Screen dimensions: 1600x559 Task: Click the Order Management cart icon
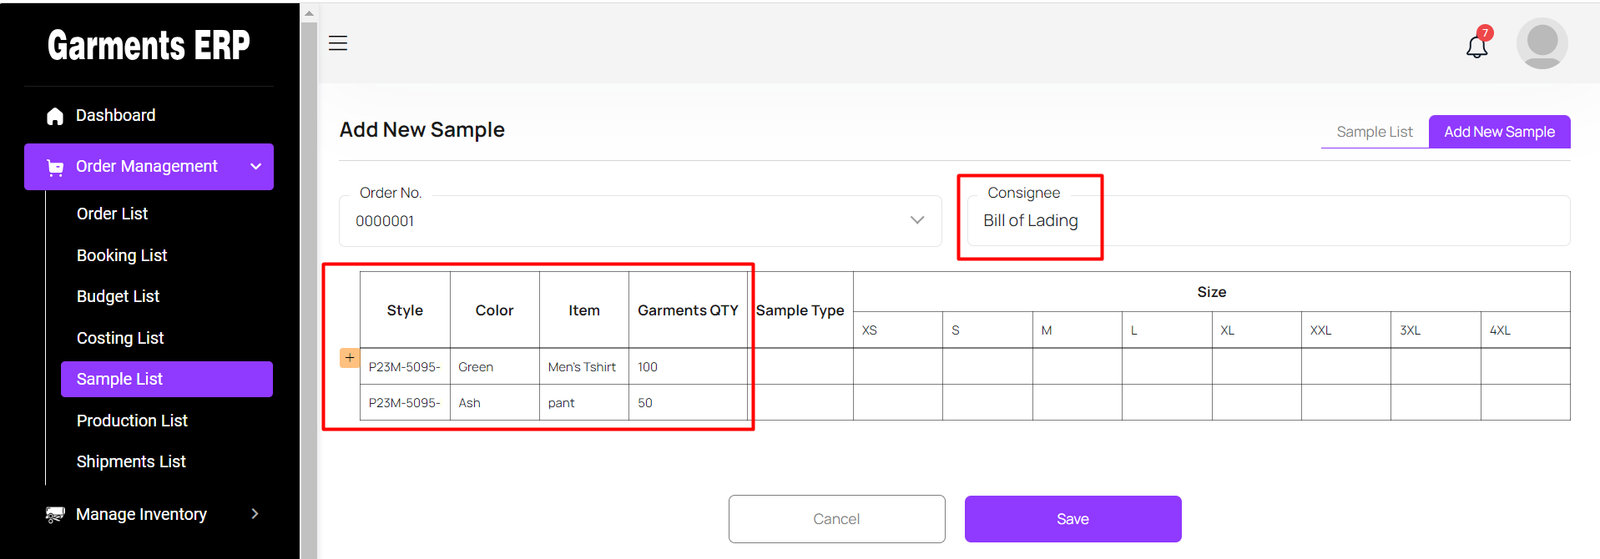pos(55,167)
